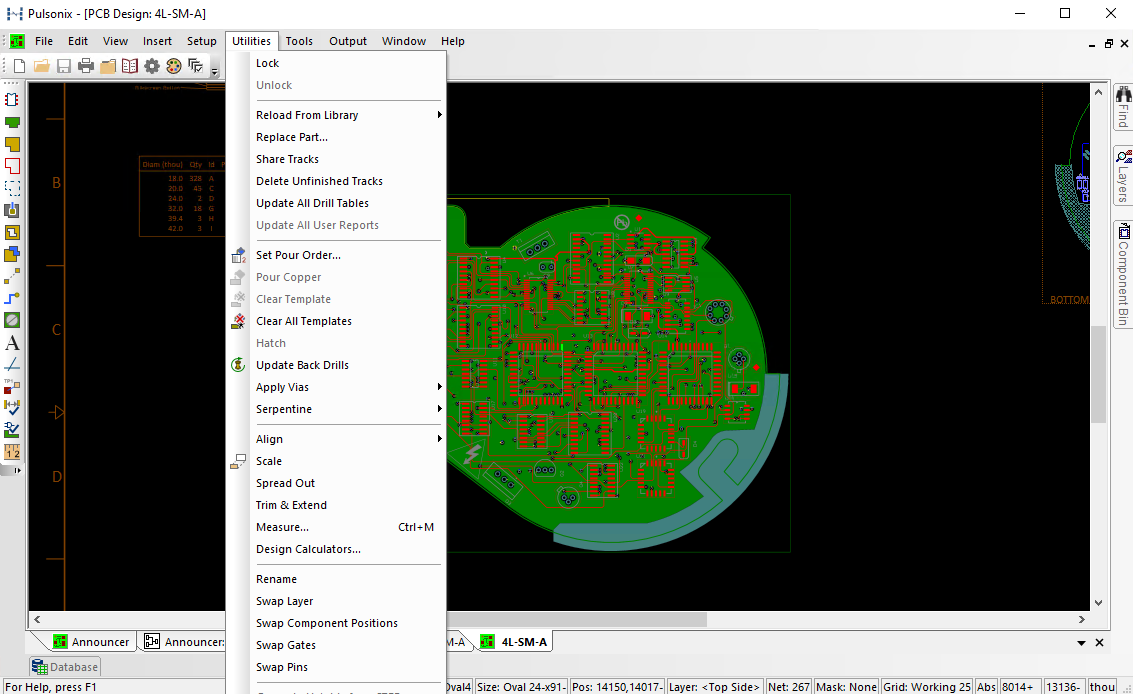Select the green mounting hole tool

click(x=12, y=320)
